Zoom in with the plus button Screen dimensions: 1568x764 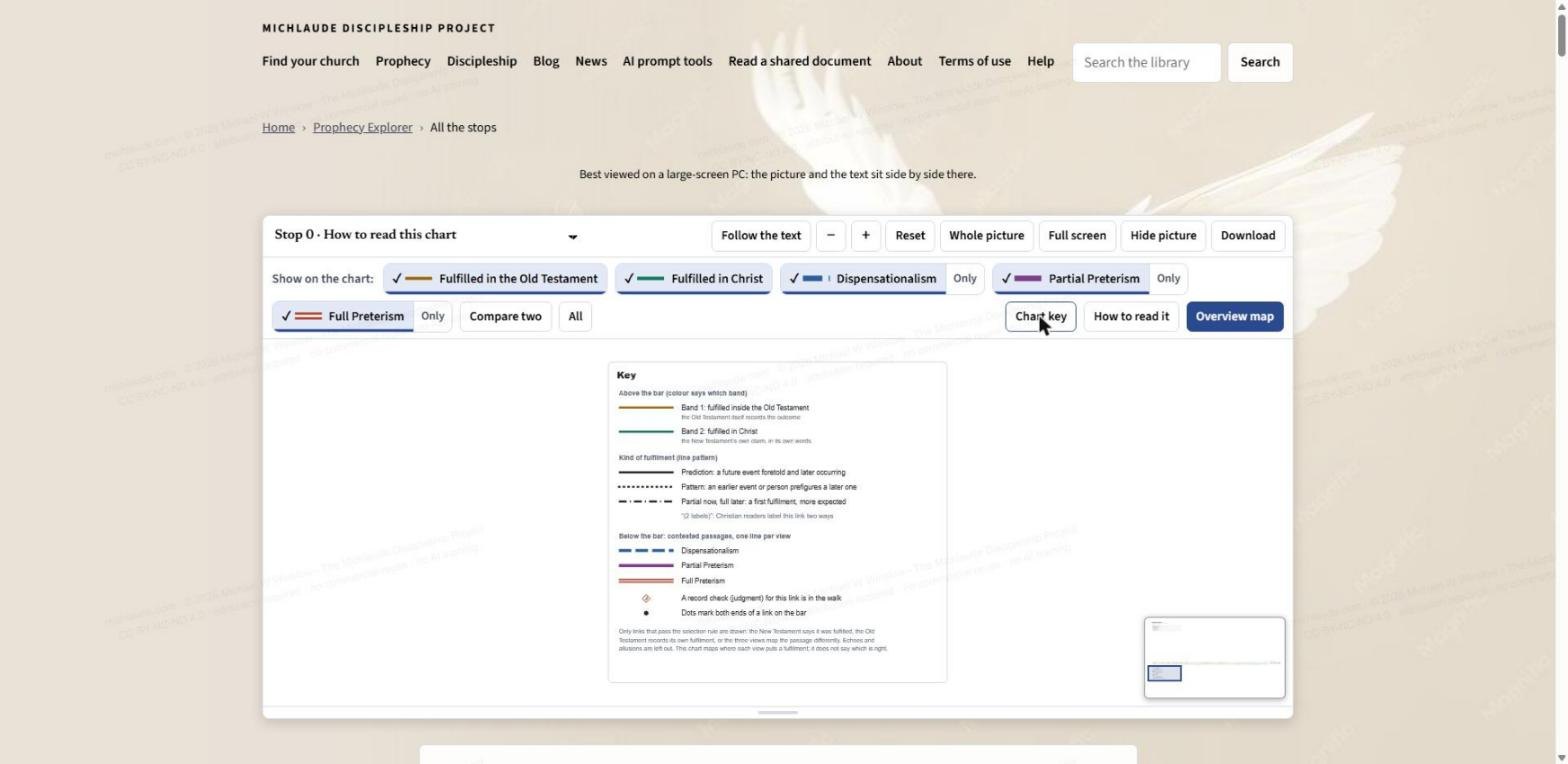[865, 236]
